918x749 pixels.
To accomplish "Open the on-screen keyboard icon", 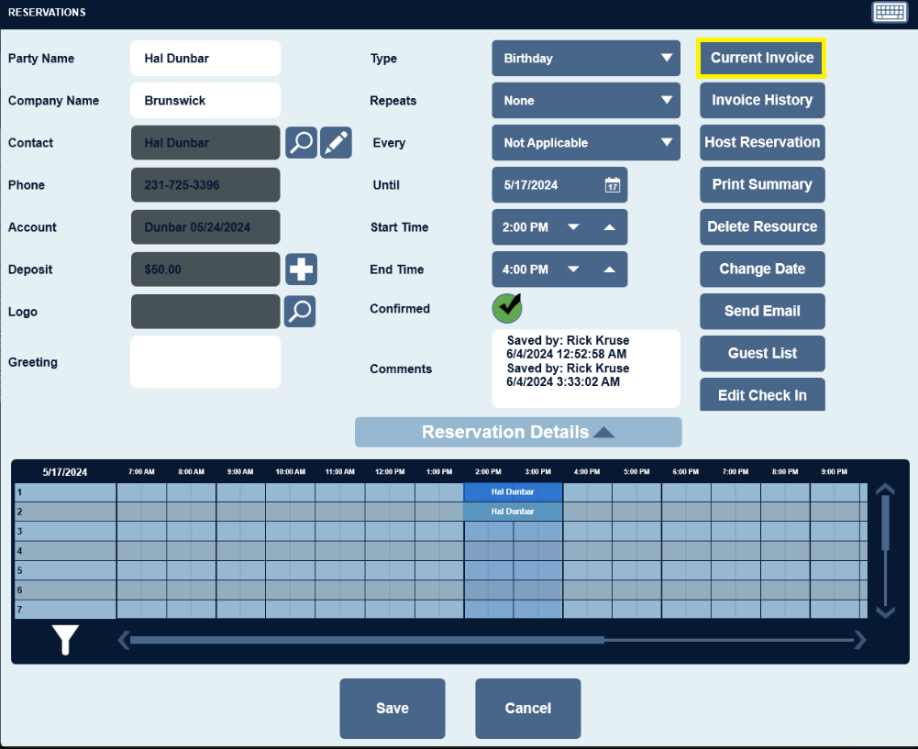I will (889, 12).
